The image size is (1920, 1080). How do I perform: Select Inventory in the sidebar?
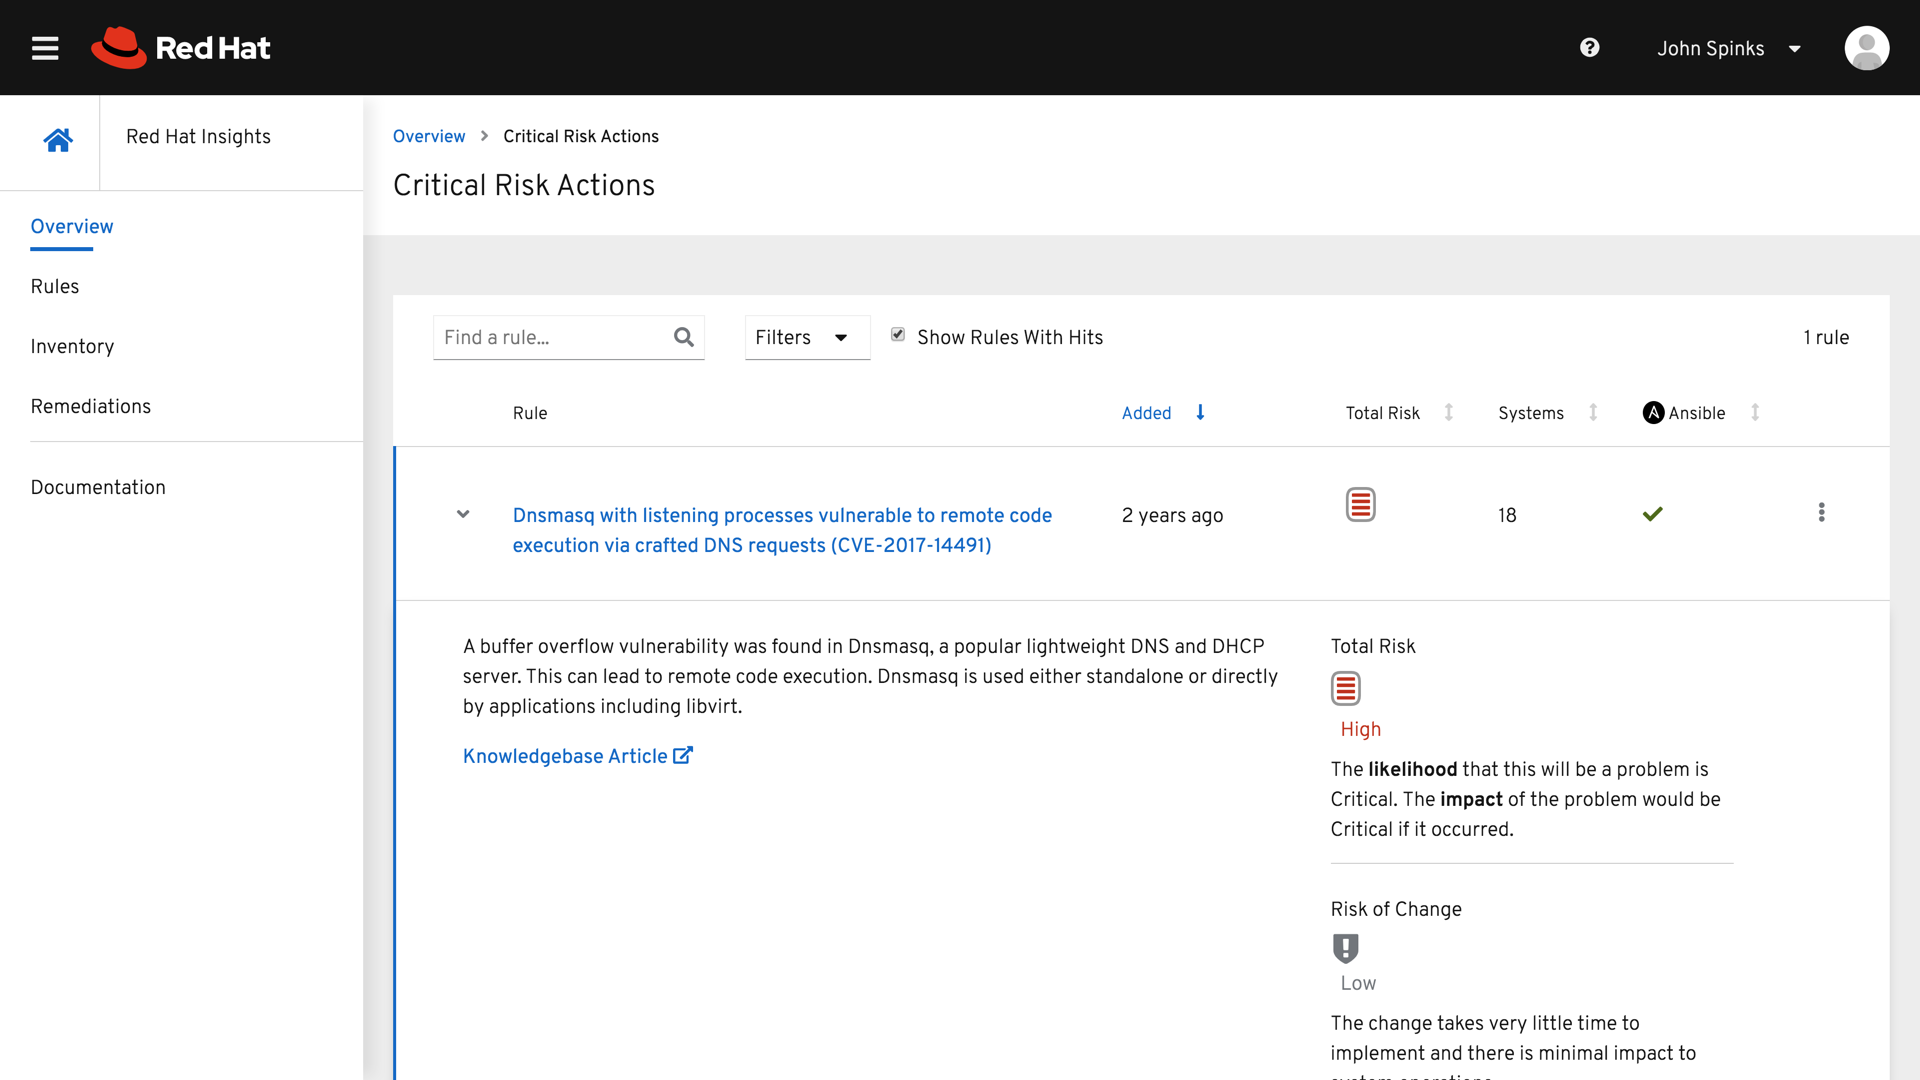[x=72, y=346]
